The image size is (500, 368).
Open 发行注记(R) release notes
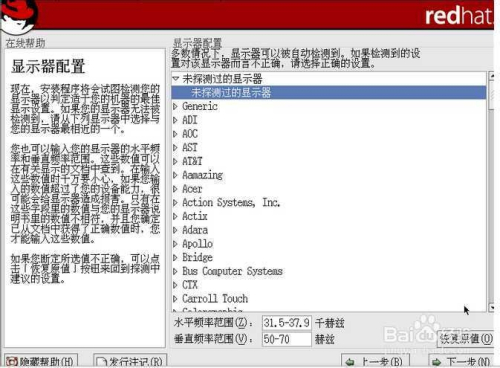click(x=130, y=361)
